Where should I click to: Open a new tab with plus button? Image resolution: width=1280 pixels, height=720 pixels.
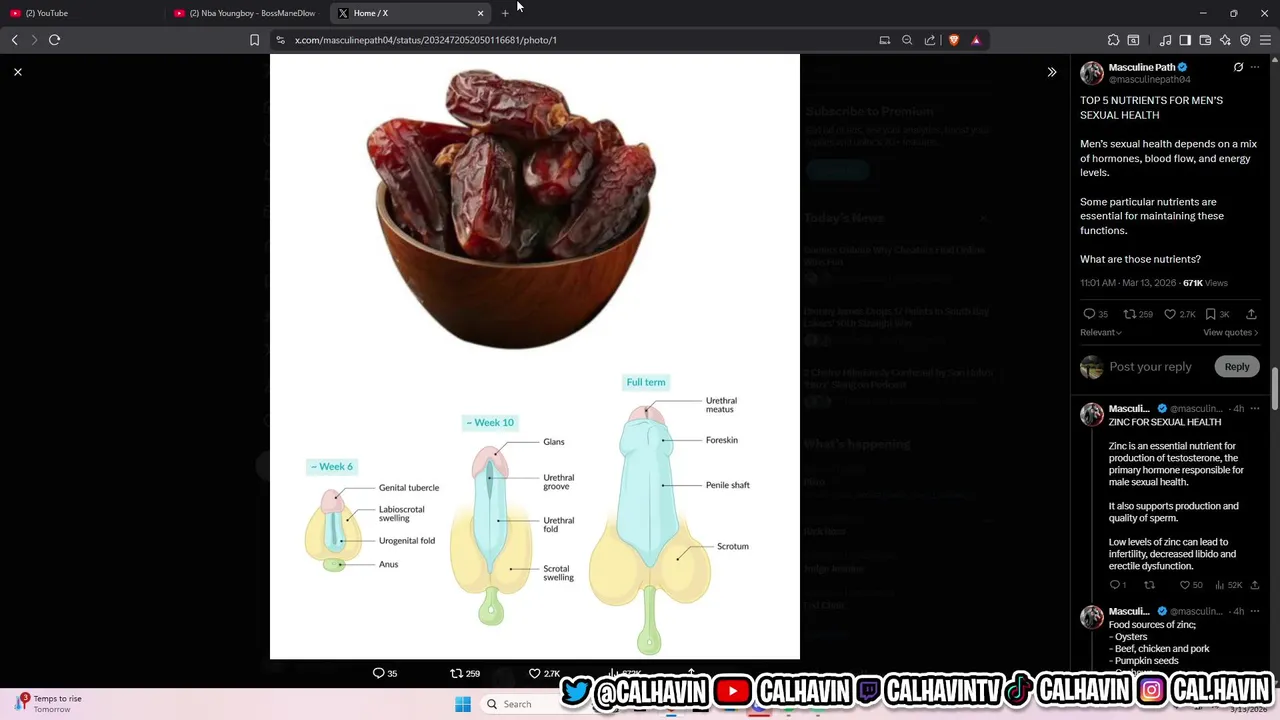pyautogui.click(x=505, y=13)
